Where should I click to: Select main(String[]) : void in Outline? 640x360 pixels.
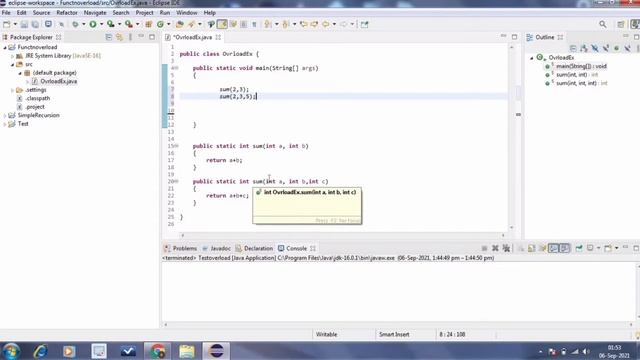[581, 66]
